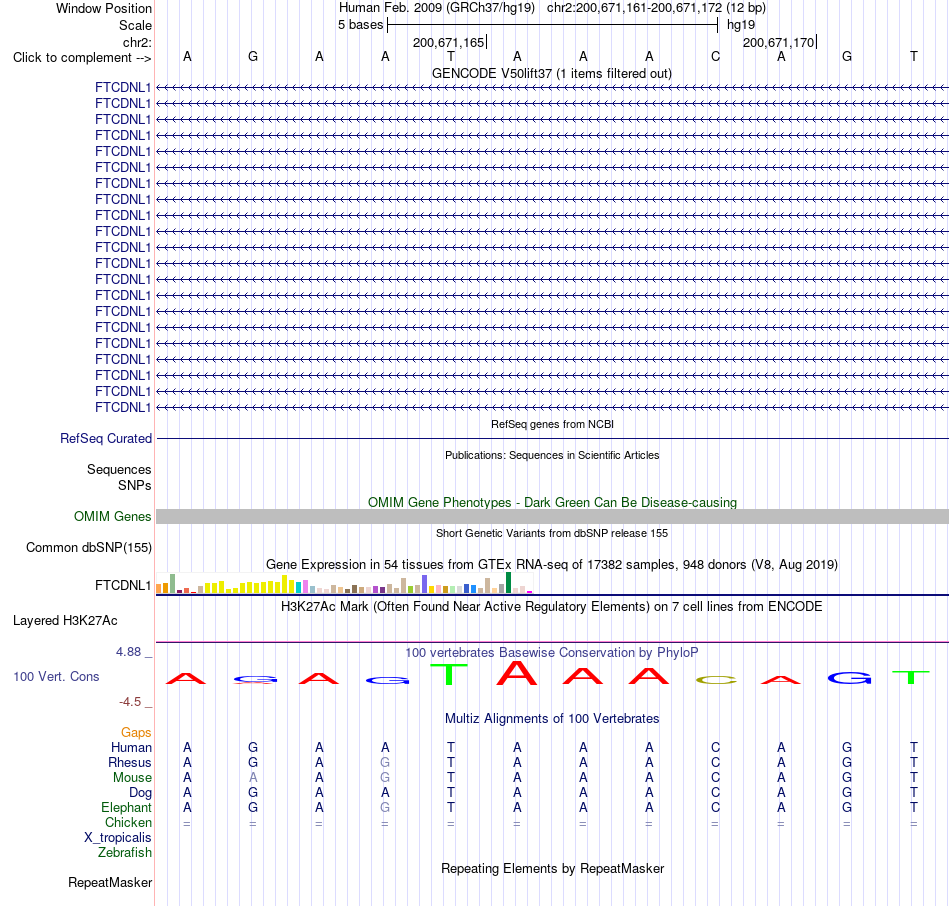Select the chr2: base position label
This screenshot has height=906, width=950.
137,42
